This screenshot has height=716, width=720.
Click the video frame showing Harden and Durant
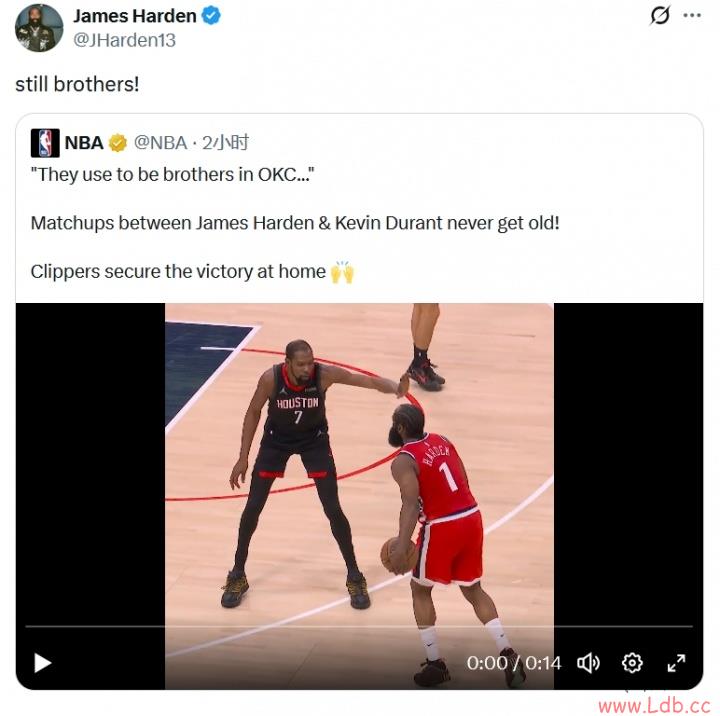[359, 464]
